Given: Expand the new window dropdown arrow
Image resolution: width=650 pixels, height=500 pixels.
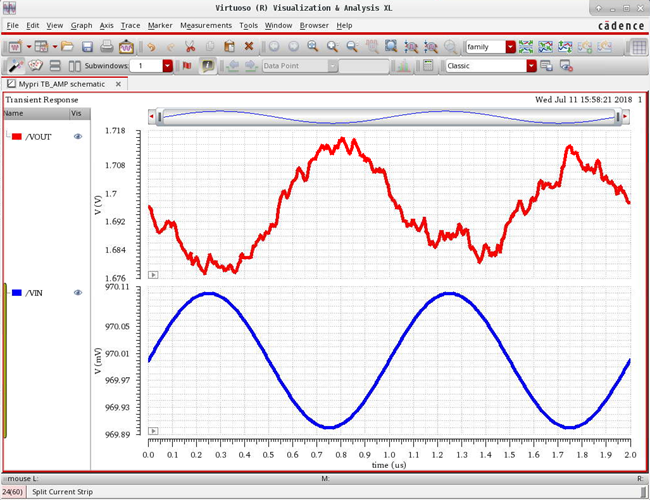Looking at the screenshot, I should (x=29, y=47).
